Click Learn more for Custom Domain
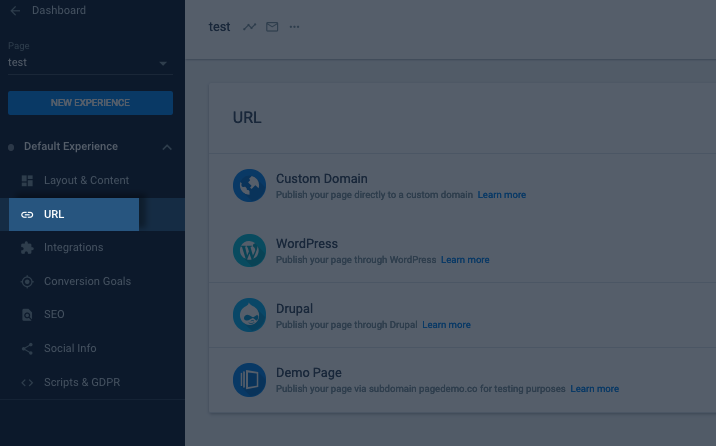Screen dimensions: 716x446 502,195
